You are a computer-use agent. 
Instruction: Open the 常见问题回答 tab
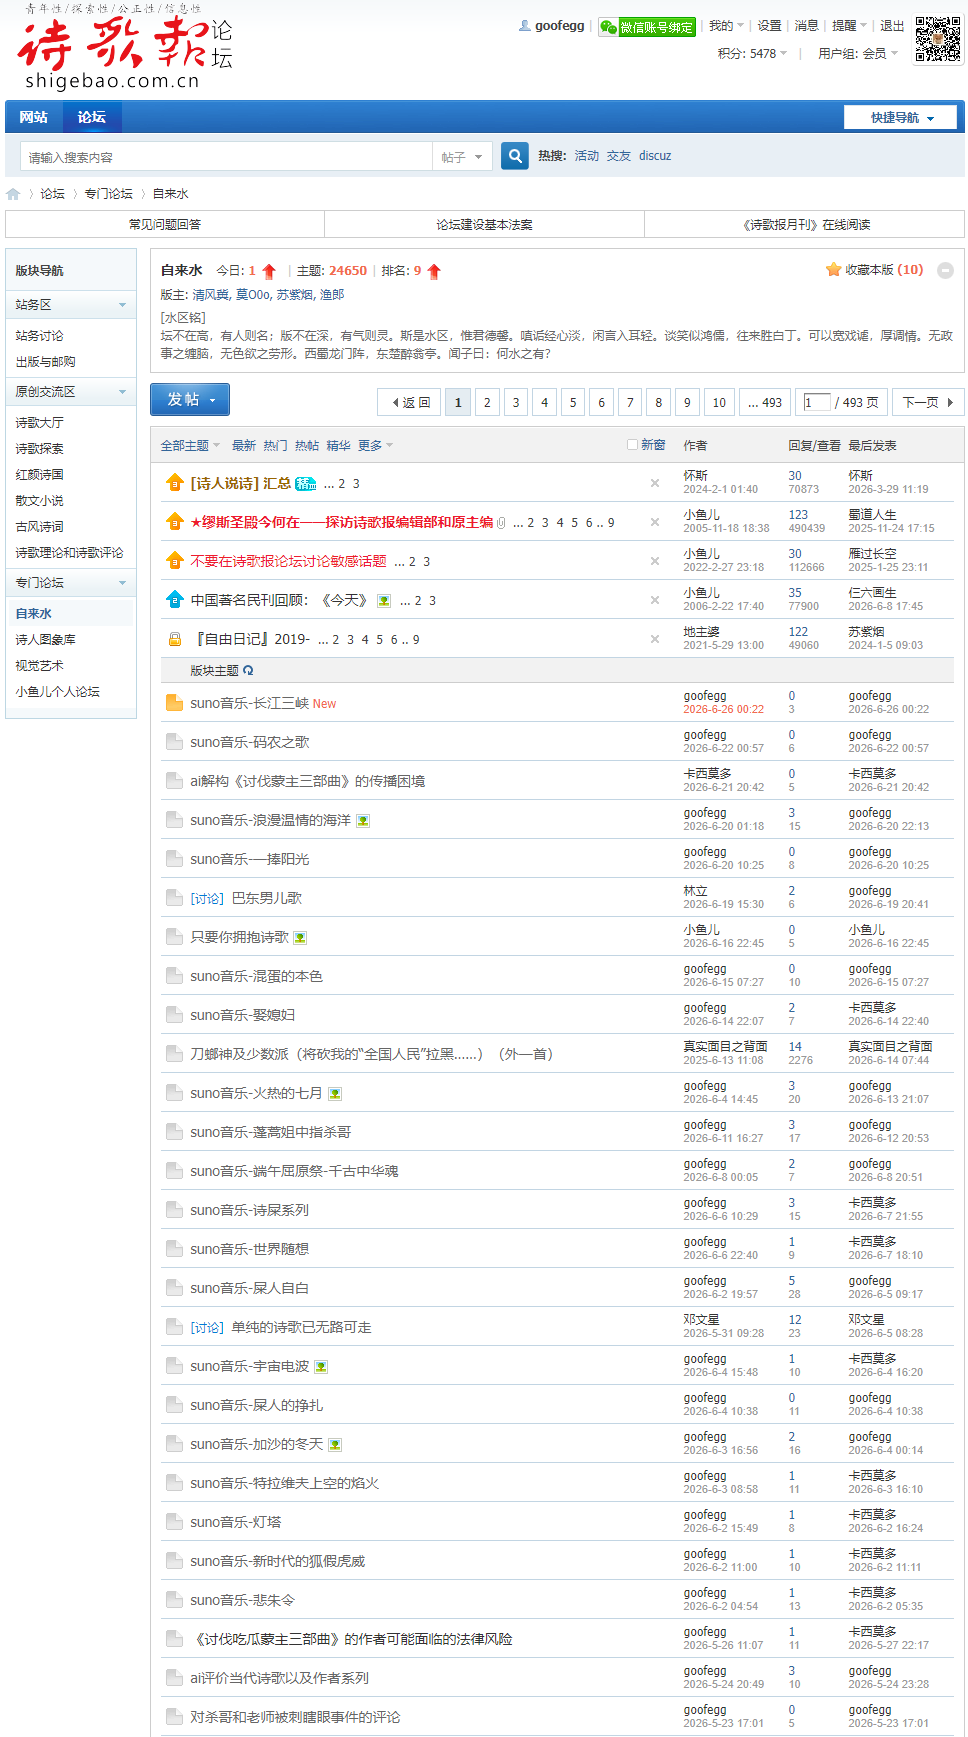tap(165, 225)
